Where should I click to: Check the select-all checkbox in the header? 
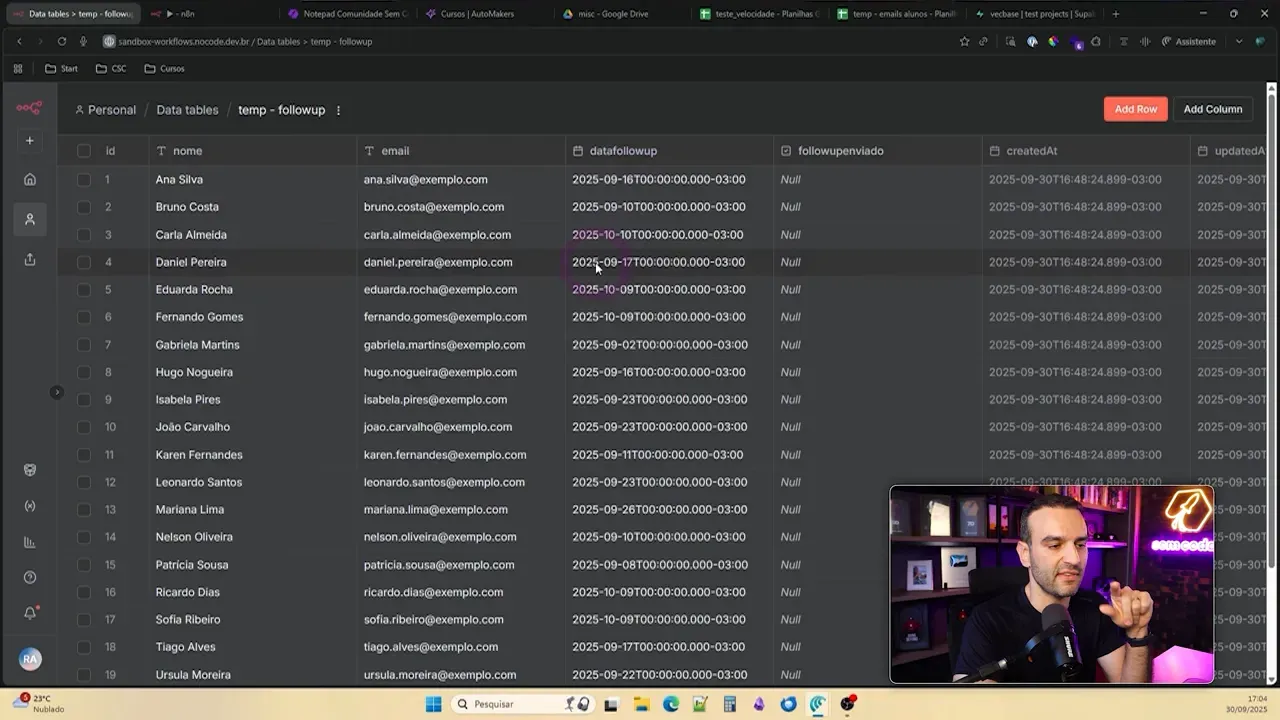(84, 150)
